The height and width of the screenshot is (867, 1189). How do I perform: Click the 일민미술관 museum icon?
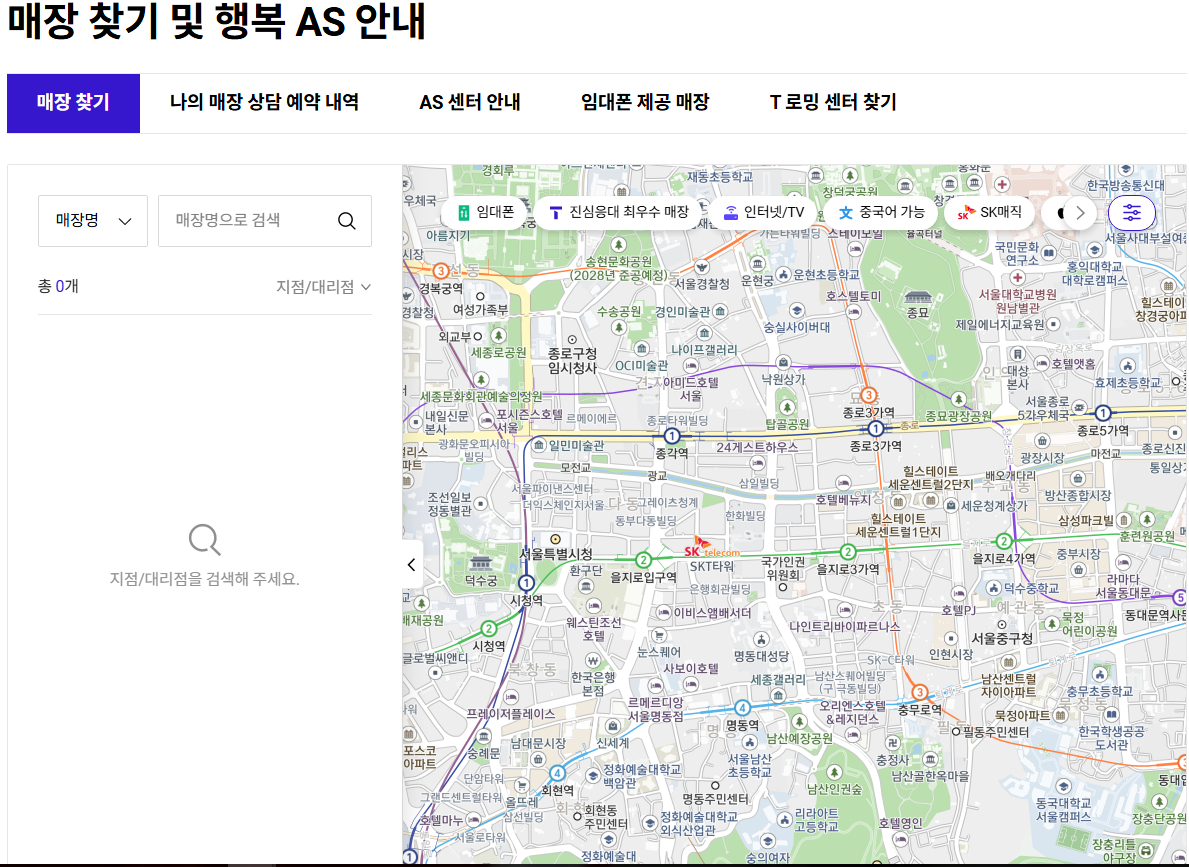point(539,444)
